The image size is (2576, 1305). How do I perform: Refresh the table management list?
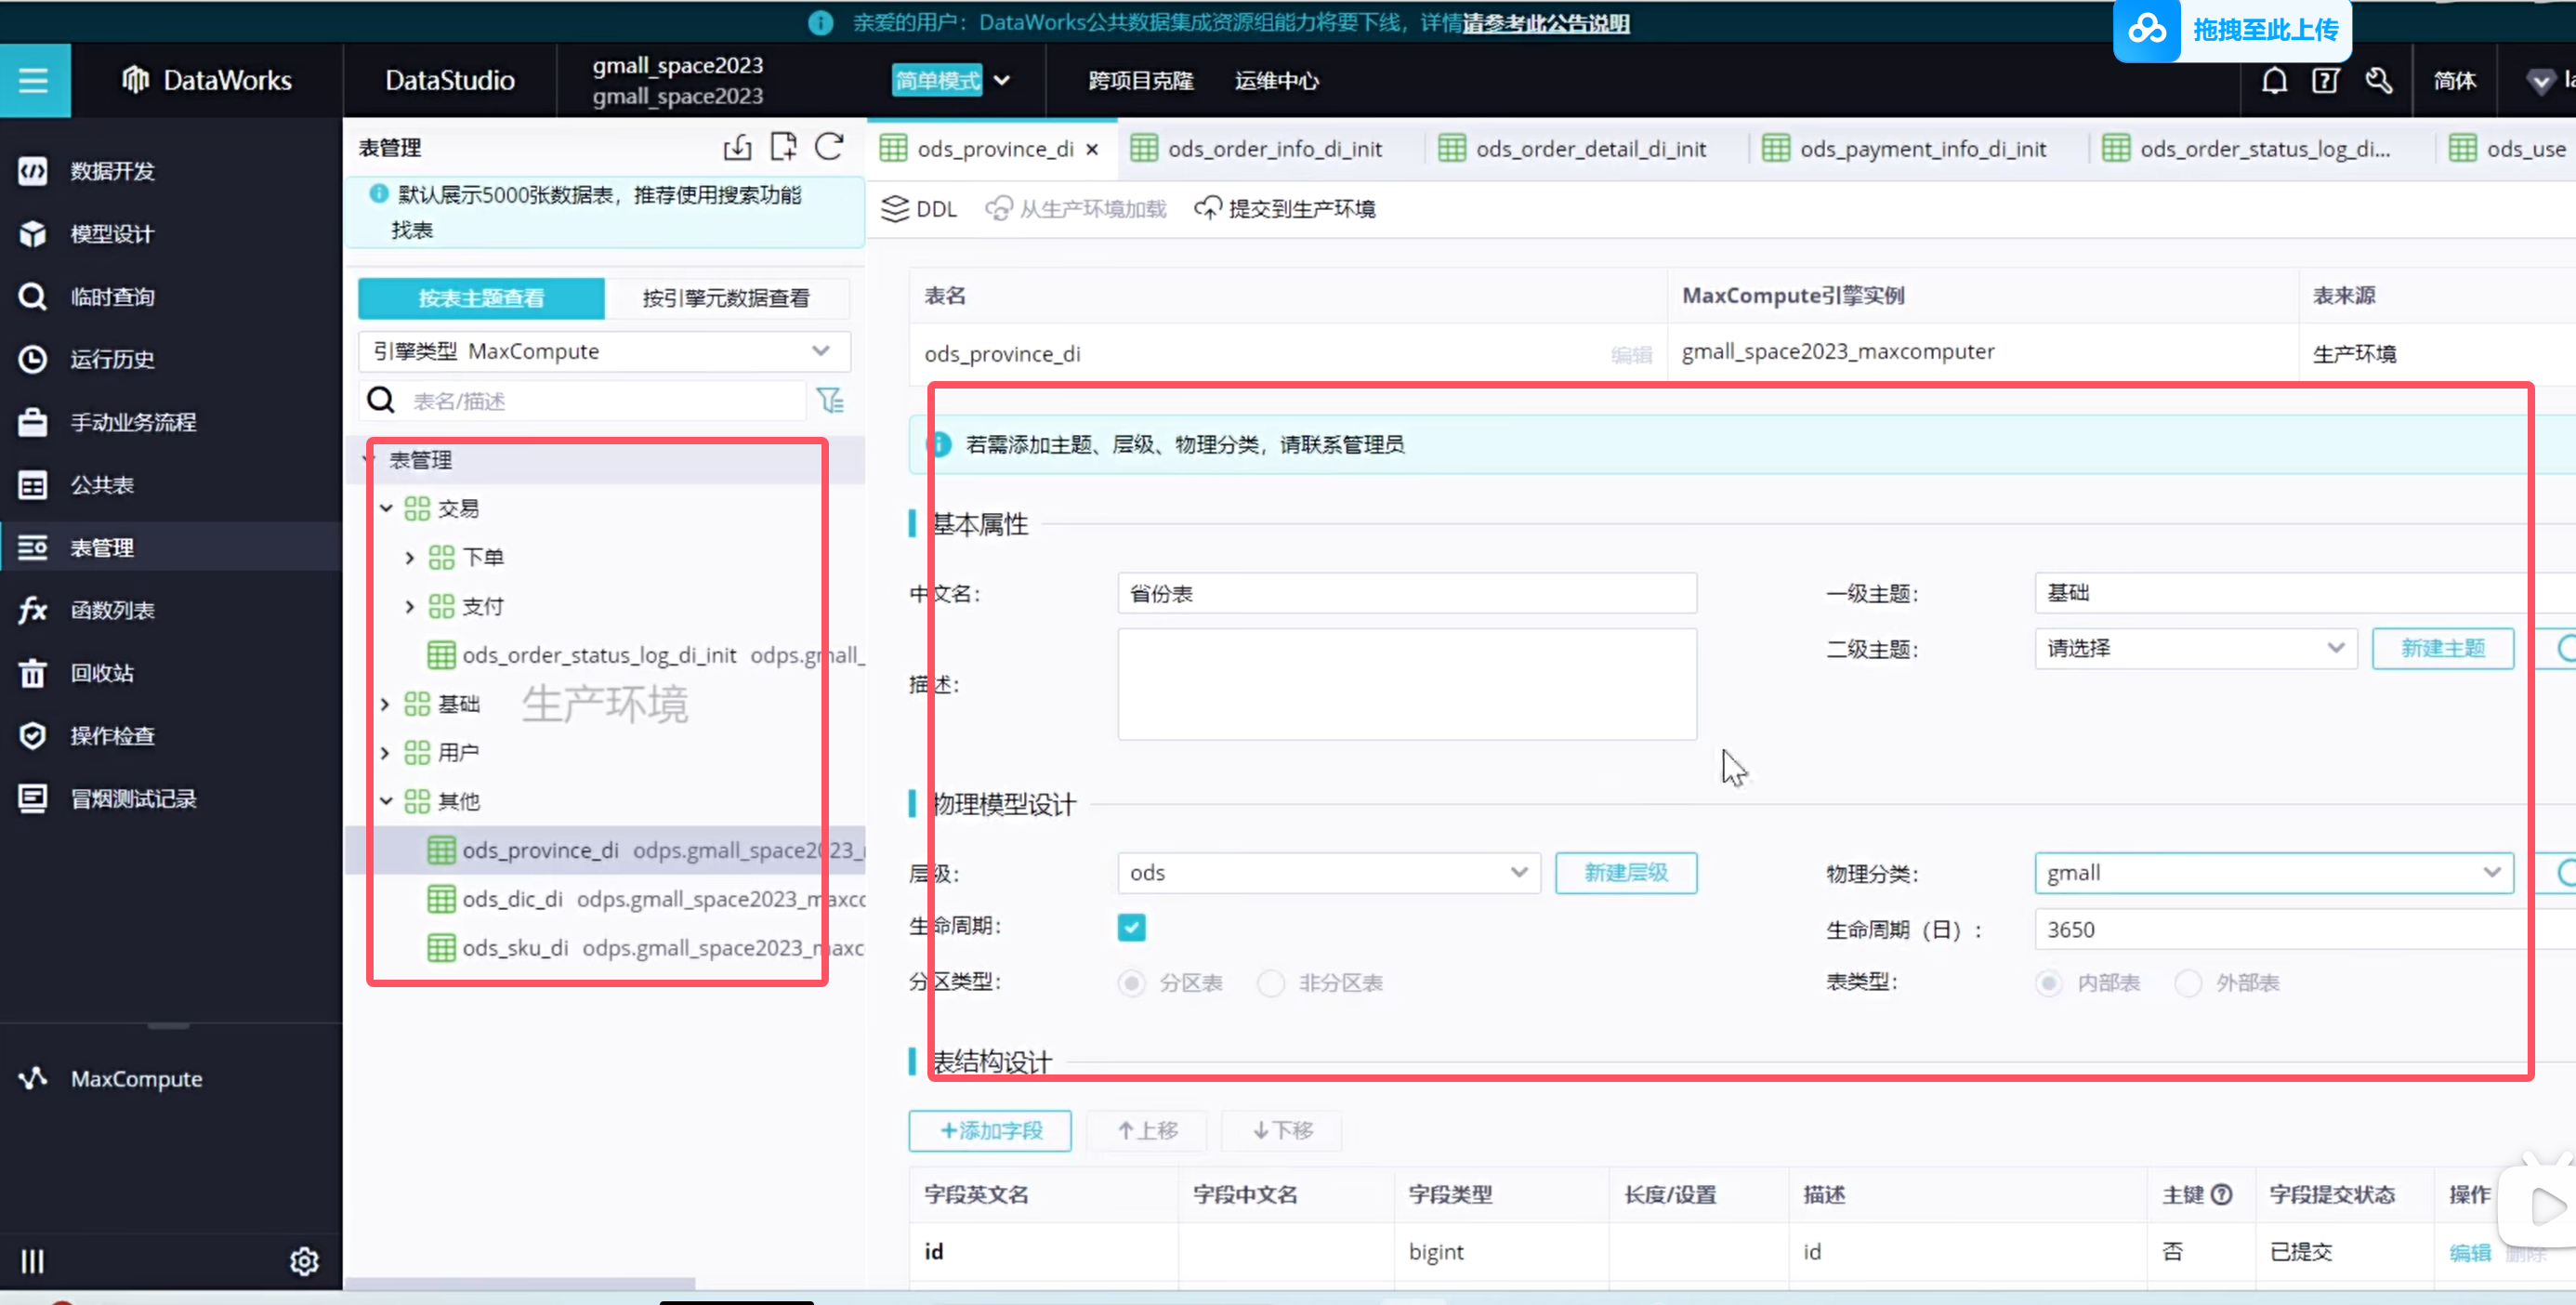point(829,147)
